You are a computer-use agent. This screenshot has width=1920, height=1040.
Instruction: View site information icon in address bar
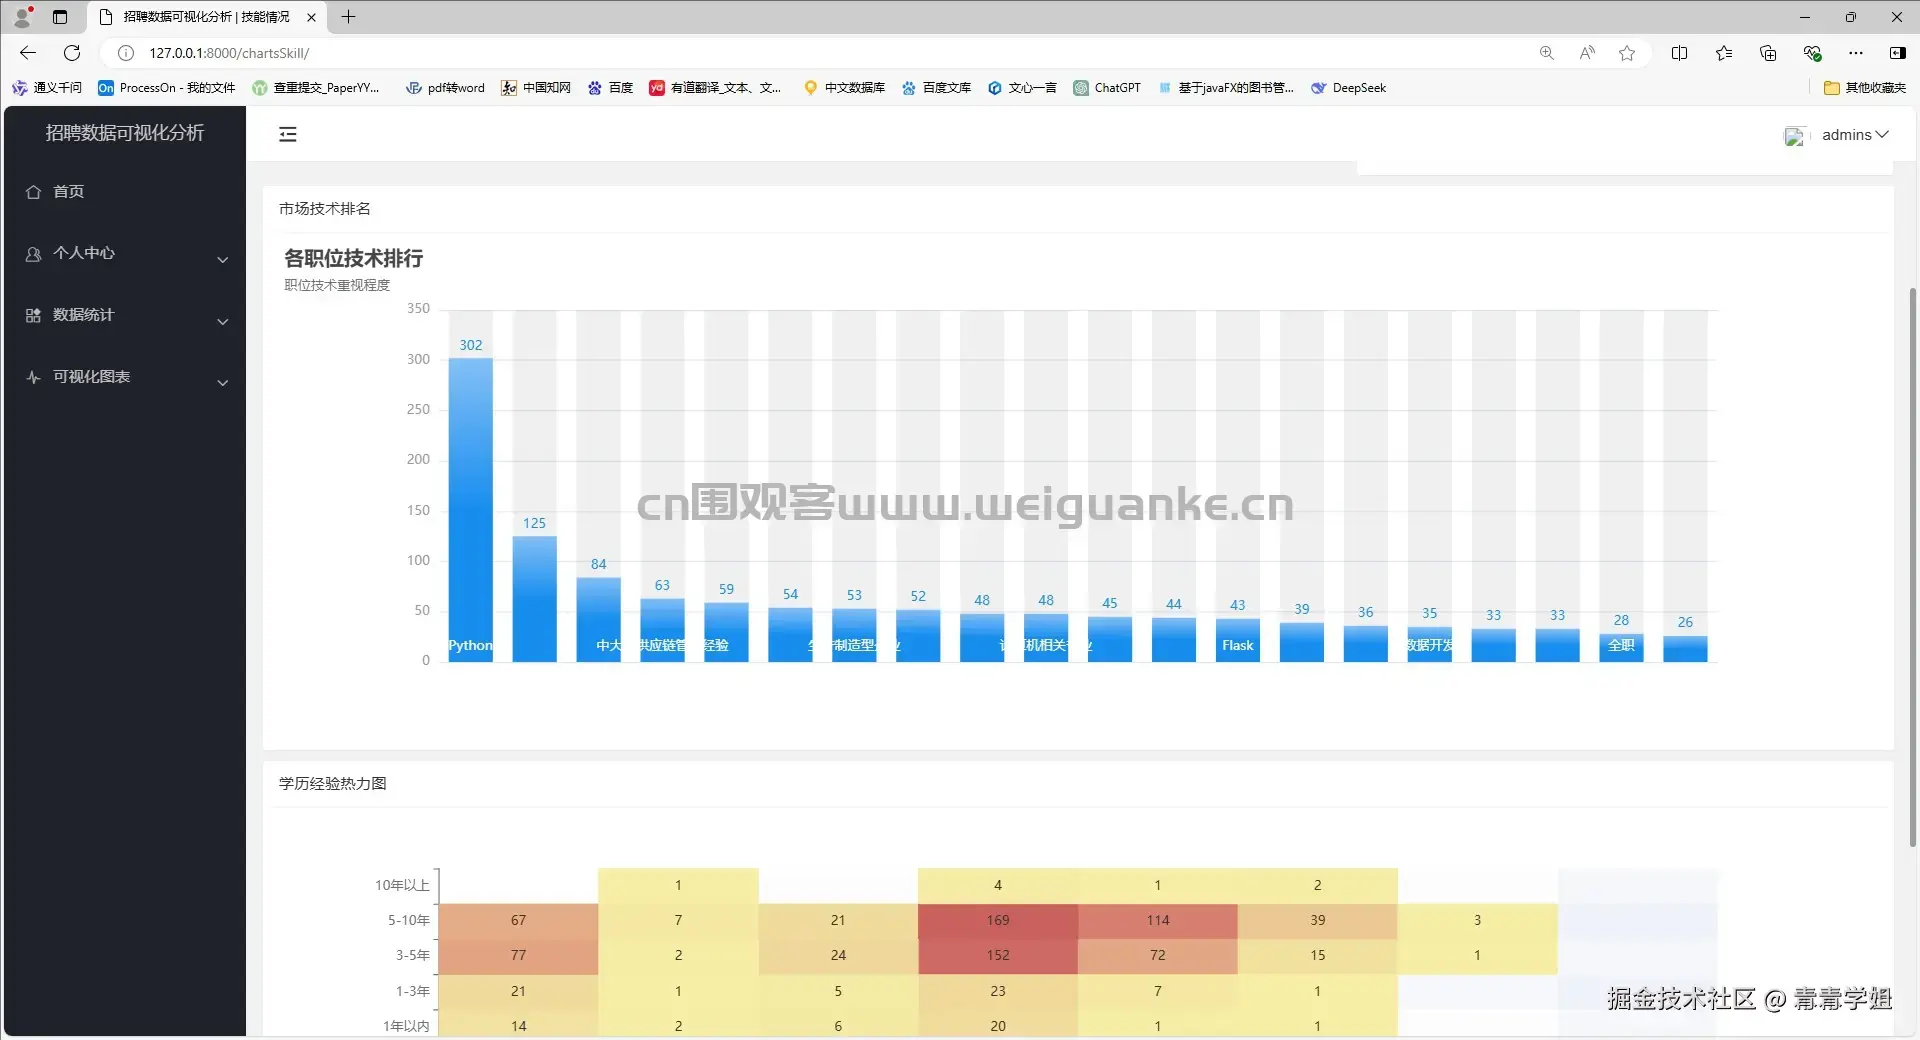pyautogui.click(x=126, y=53)
